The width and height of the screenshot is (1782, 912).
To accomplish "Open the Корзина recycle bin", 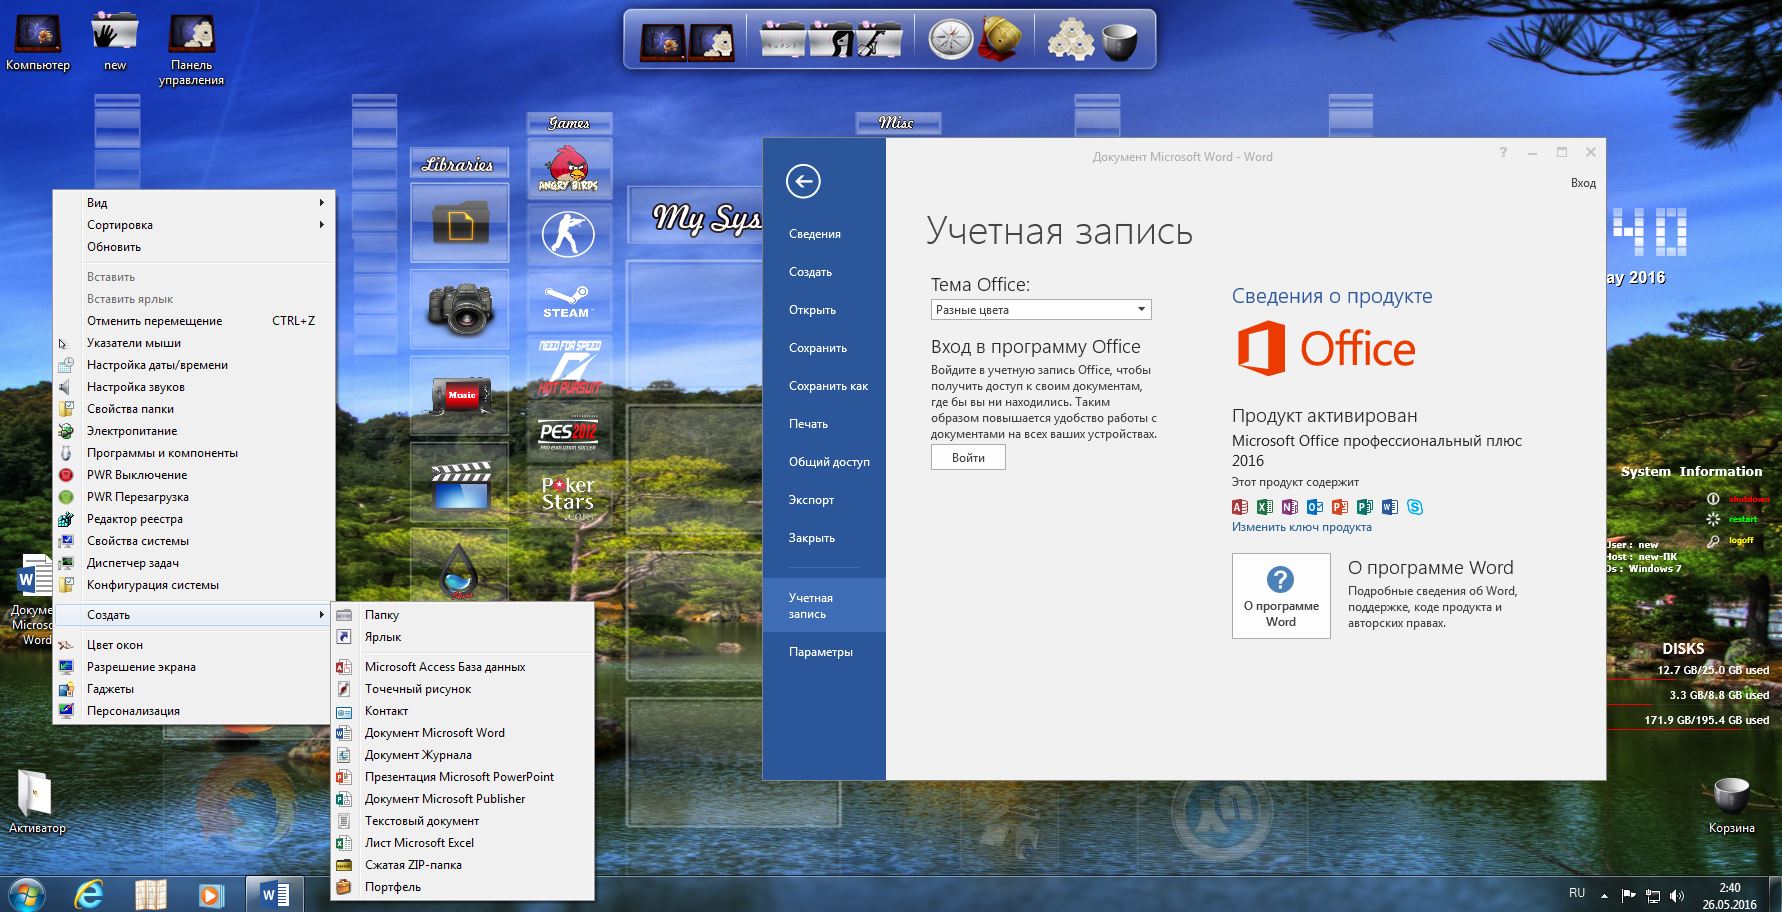I will point(1731,805).
